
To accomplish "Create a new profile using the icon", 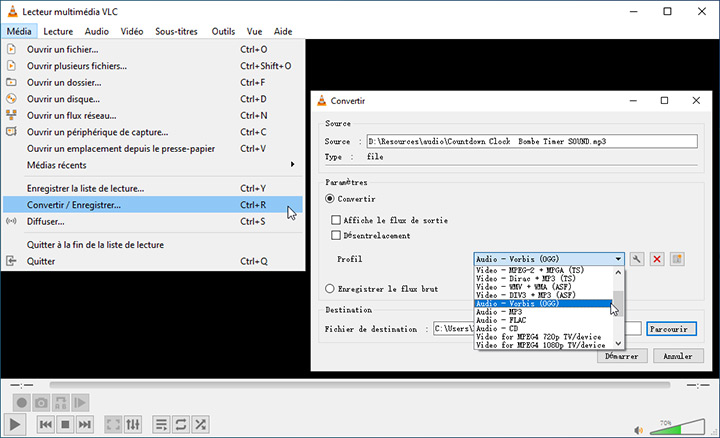I will point(677,259).
